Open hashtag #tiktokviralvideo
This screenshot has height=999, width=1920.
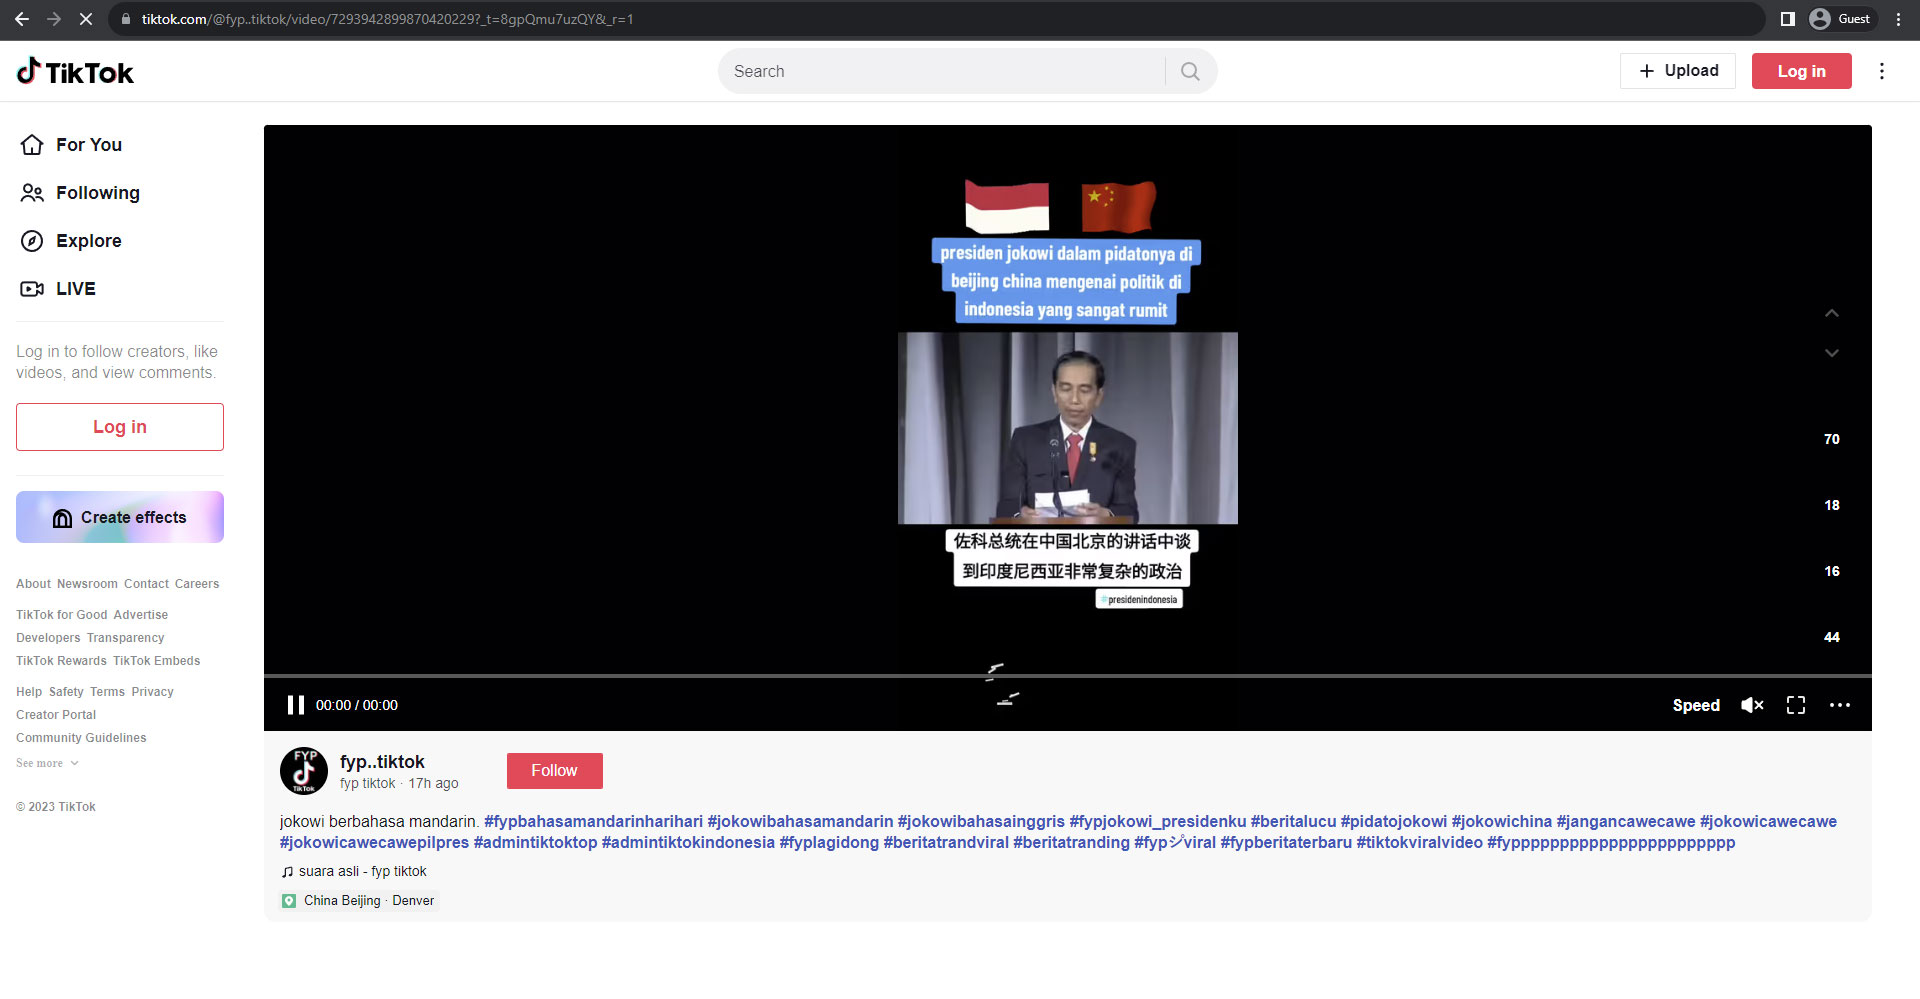click(x=1419, y=842)
